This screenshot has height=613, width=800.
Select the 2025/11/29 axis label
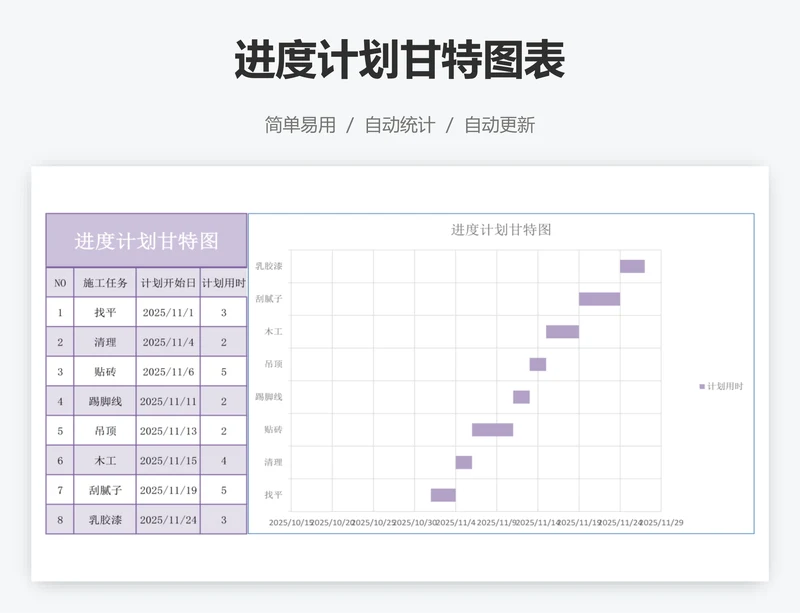point(662,520)
